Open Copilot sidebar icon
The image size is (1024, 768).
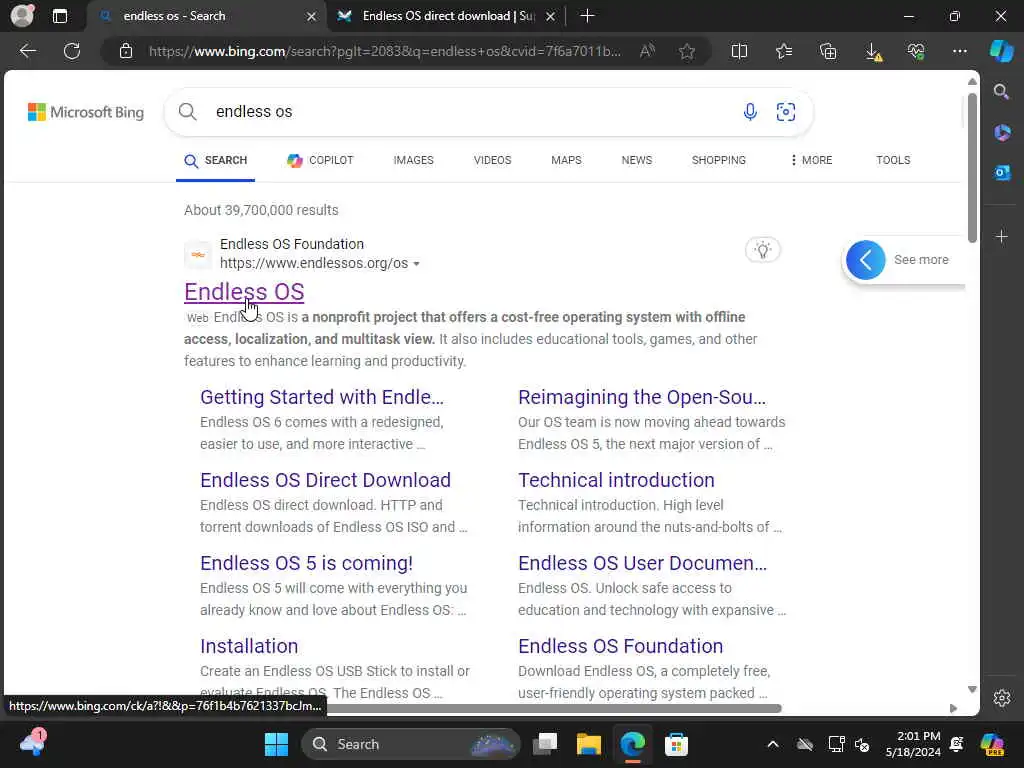pyautogui.click(x=1001, y=51)
